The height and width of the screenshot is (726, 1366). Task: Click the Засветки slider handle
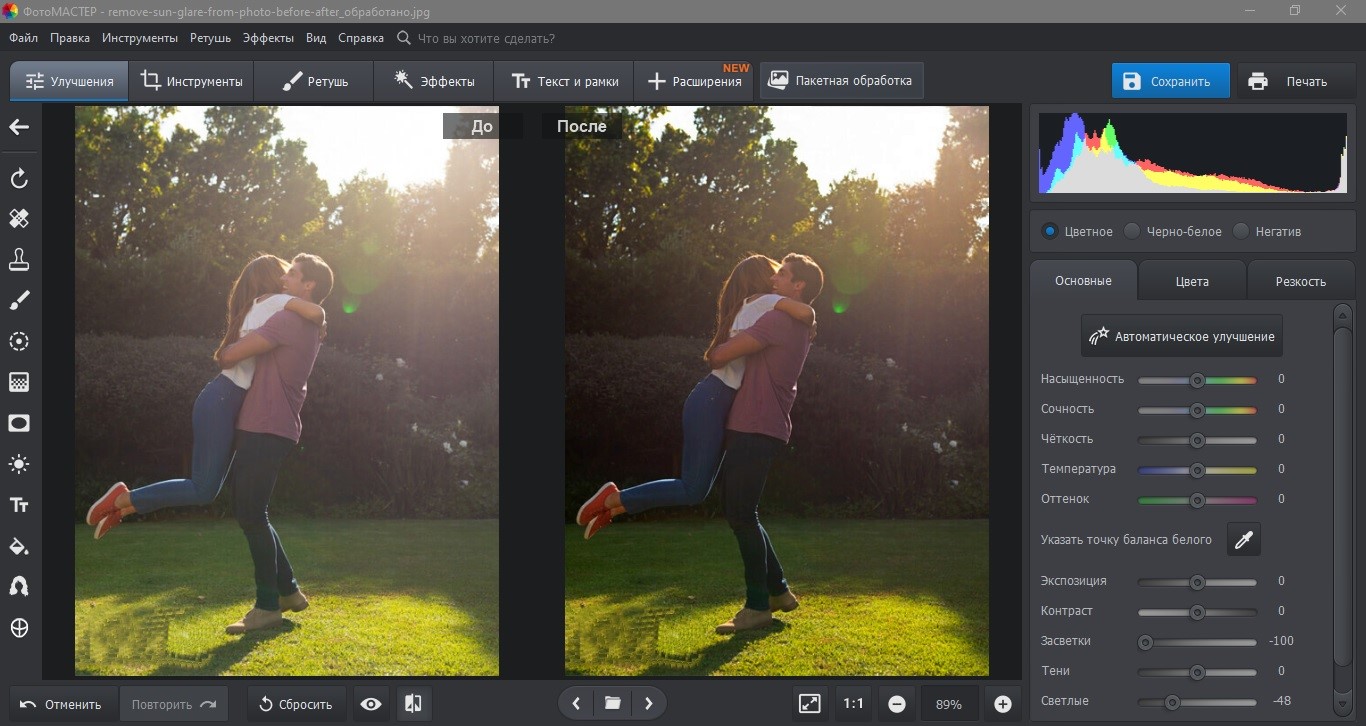coord(1146,642)
